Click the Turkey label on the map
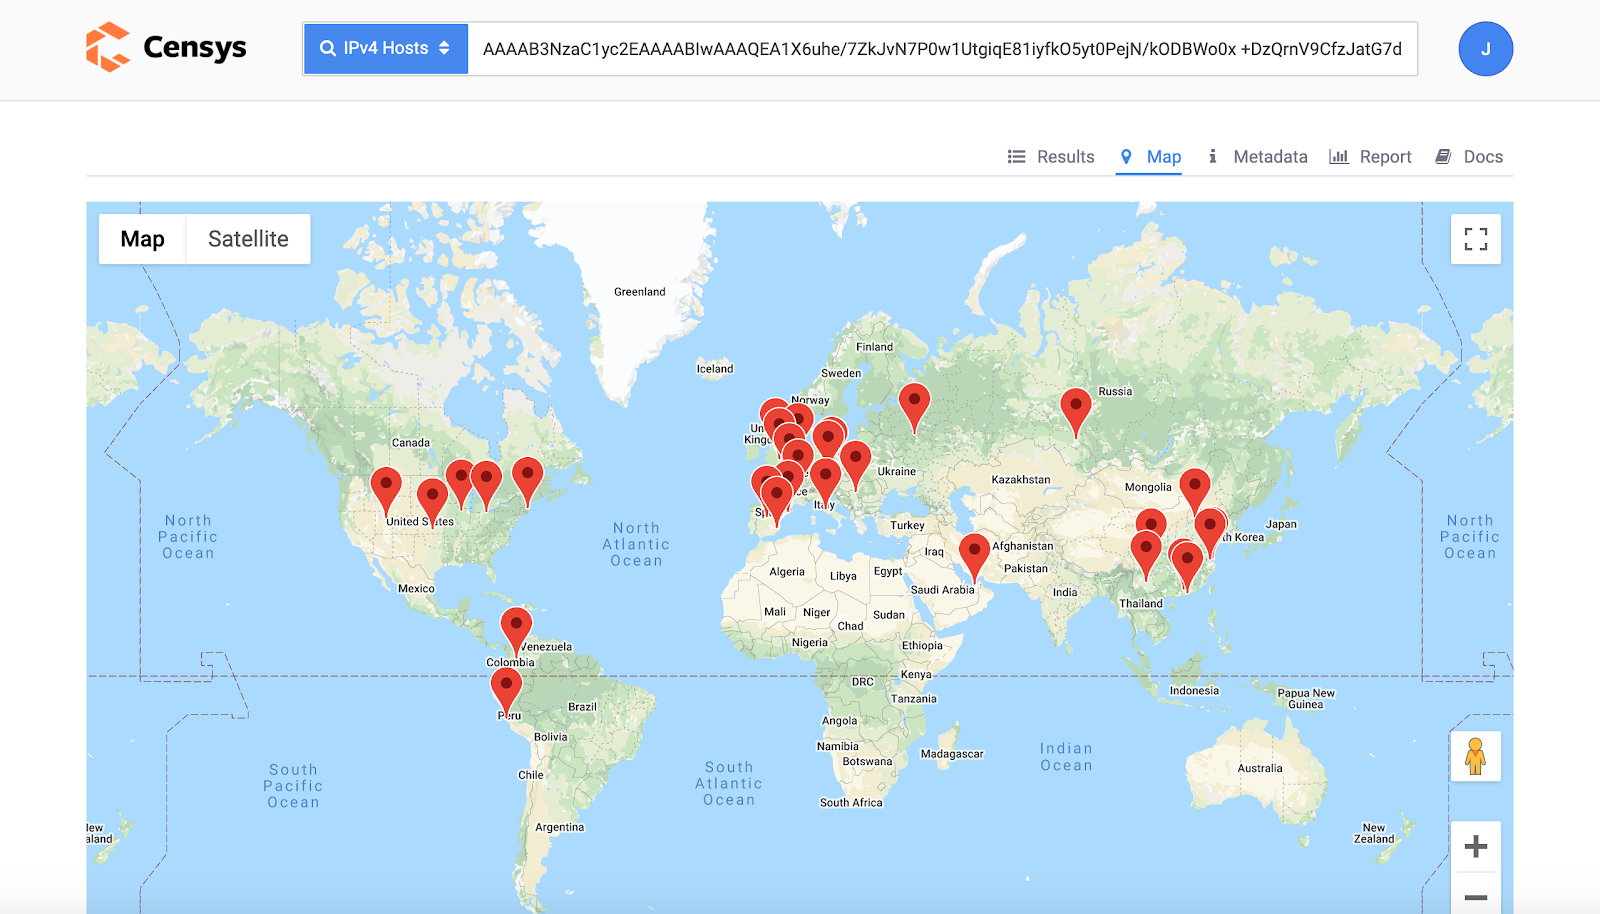 [907, 526]
